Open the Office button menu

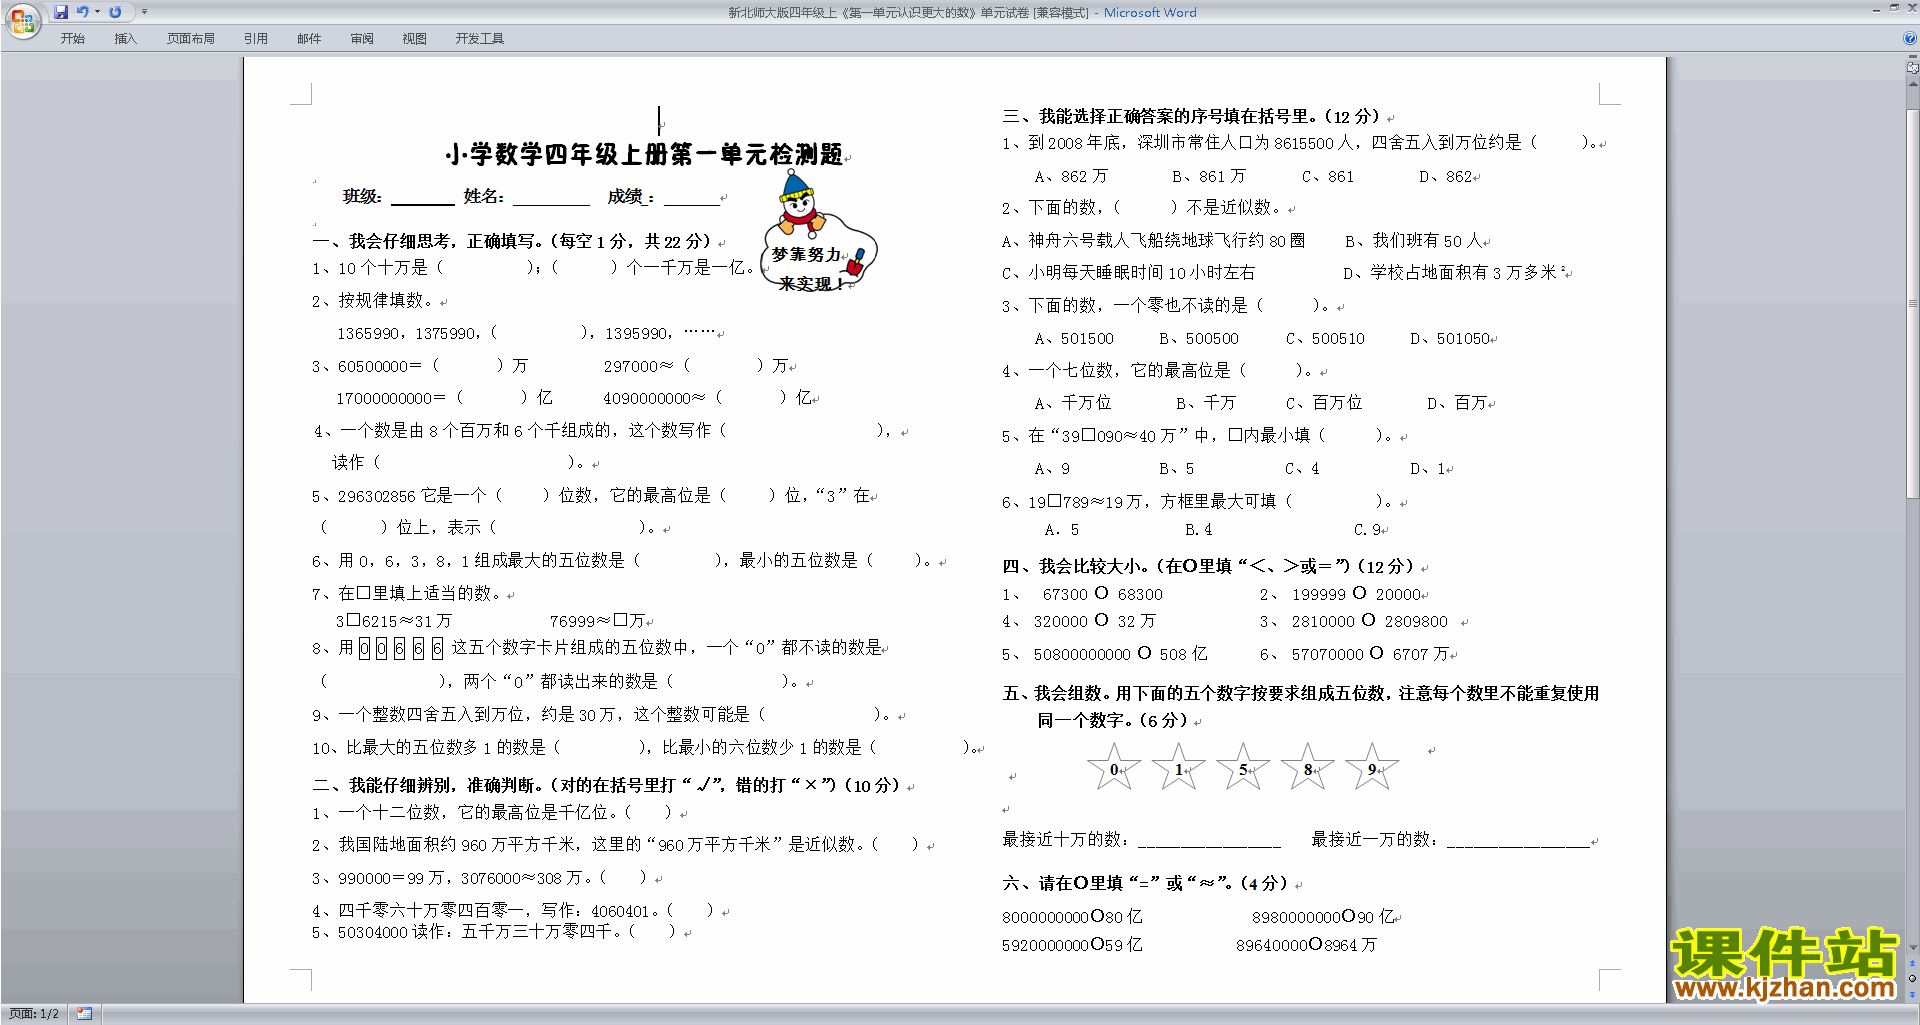tap(22, 21)
